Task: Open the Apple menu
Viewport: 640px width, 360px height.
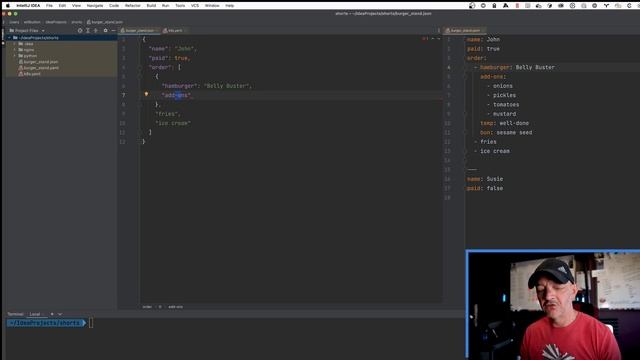Action: click(x=7, y=6)
